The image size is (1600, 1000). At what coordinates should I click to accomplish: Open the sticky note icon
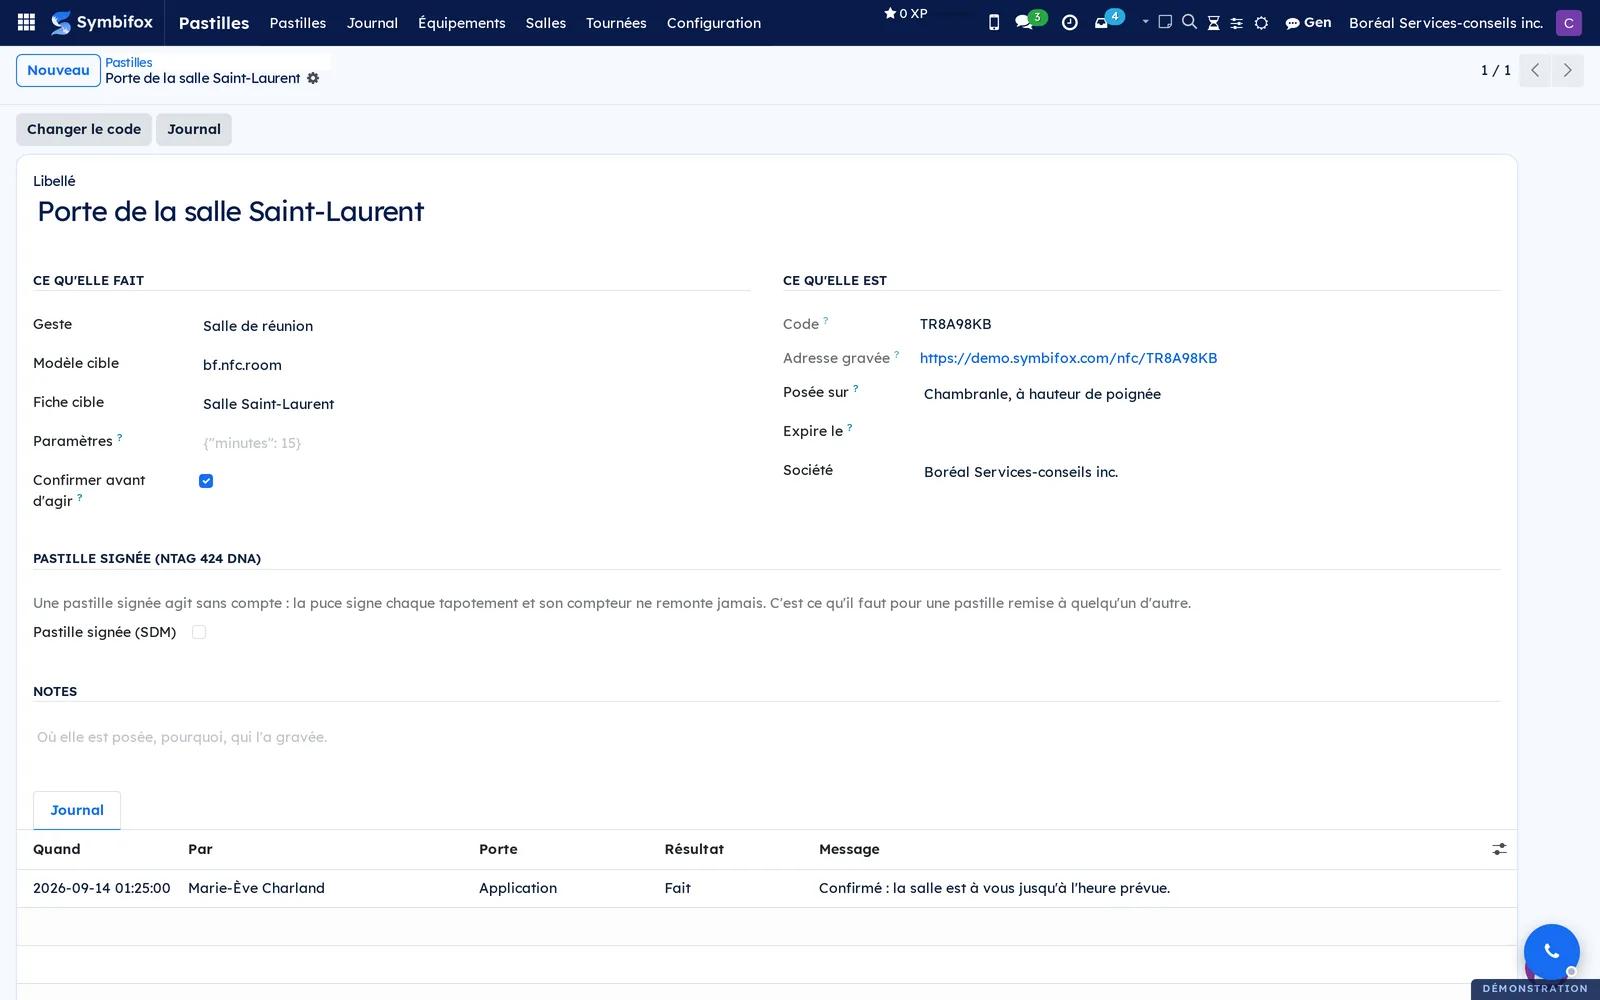point(1165,21)
